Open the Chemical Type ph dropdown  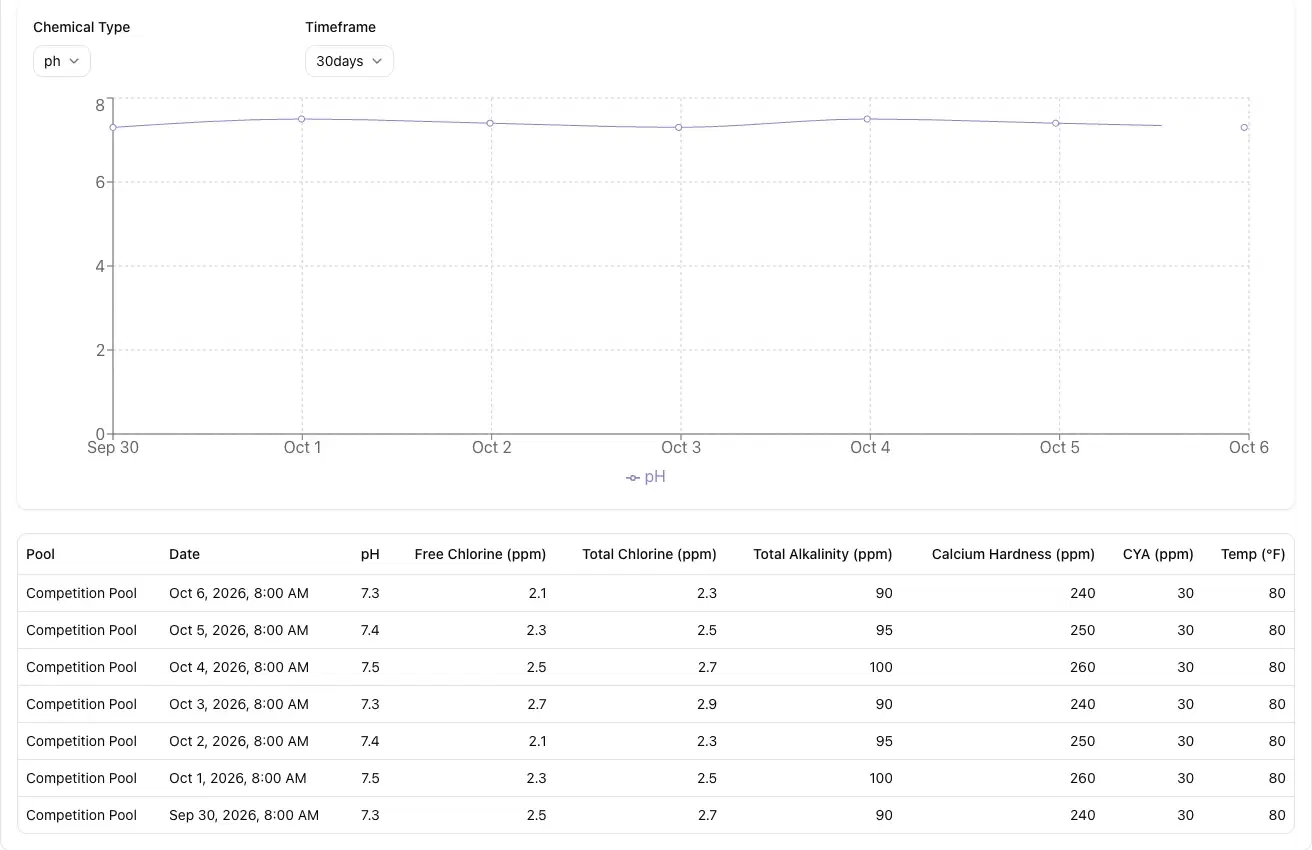pyautogui.click(x=62, y=61)
